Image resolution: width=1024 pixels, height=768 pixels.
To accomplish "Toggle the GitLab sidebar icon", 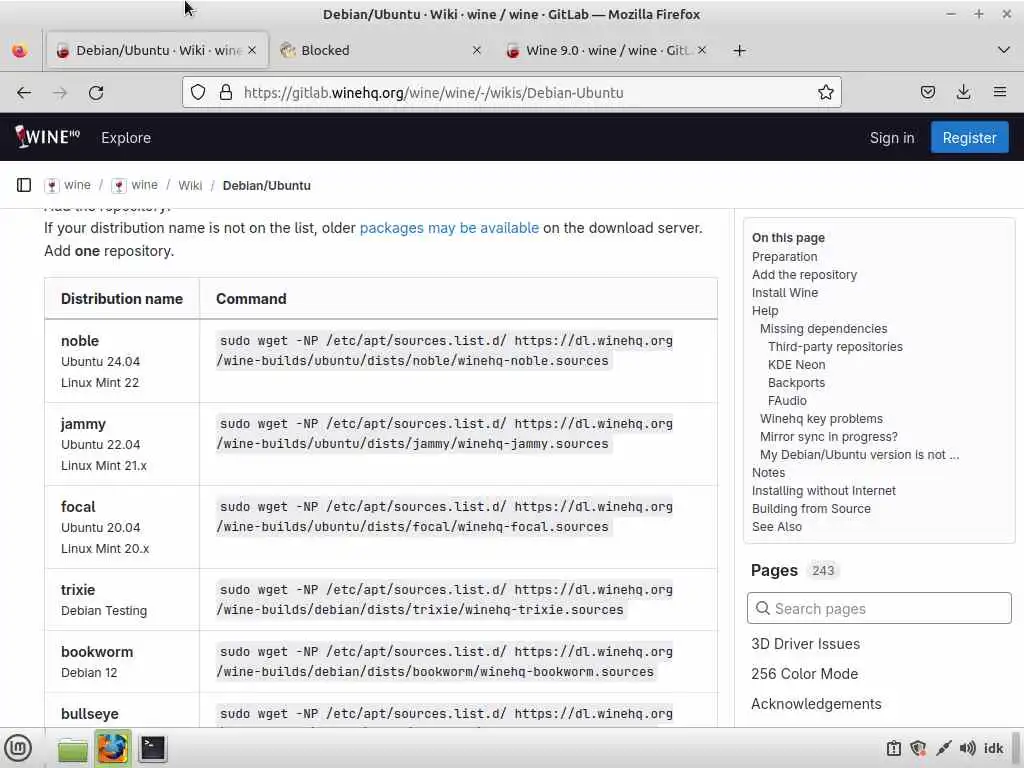I will coord(24,185).
